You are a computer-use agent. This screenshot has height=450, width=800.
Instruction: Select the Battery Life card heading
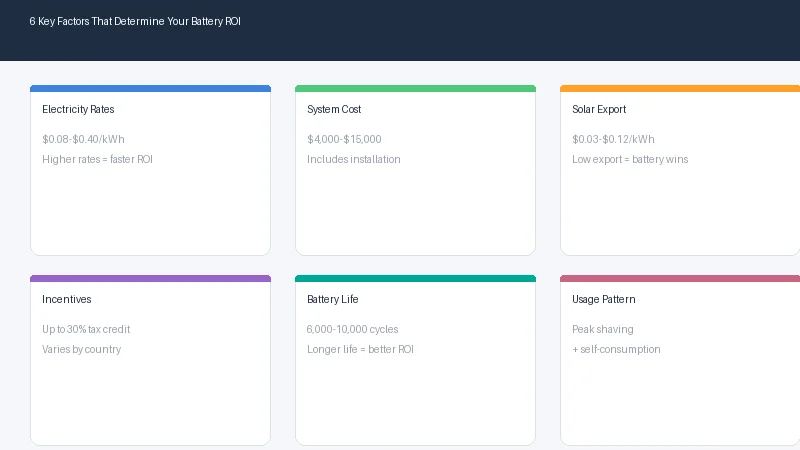pyautogui.click(x=333, y=299)
